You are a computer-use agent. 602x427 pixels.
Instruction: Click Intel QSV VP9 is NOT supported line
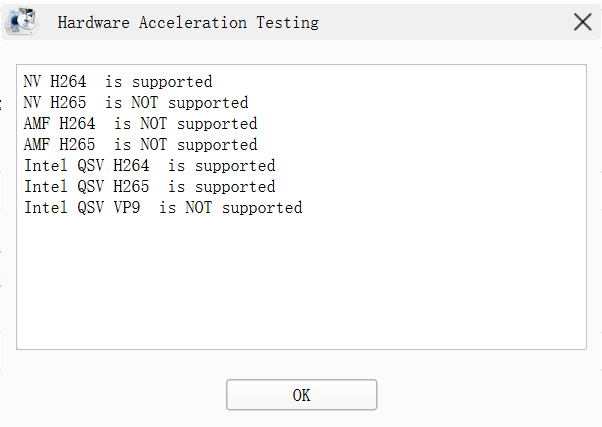click(x=163, y=208)
